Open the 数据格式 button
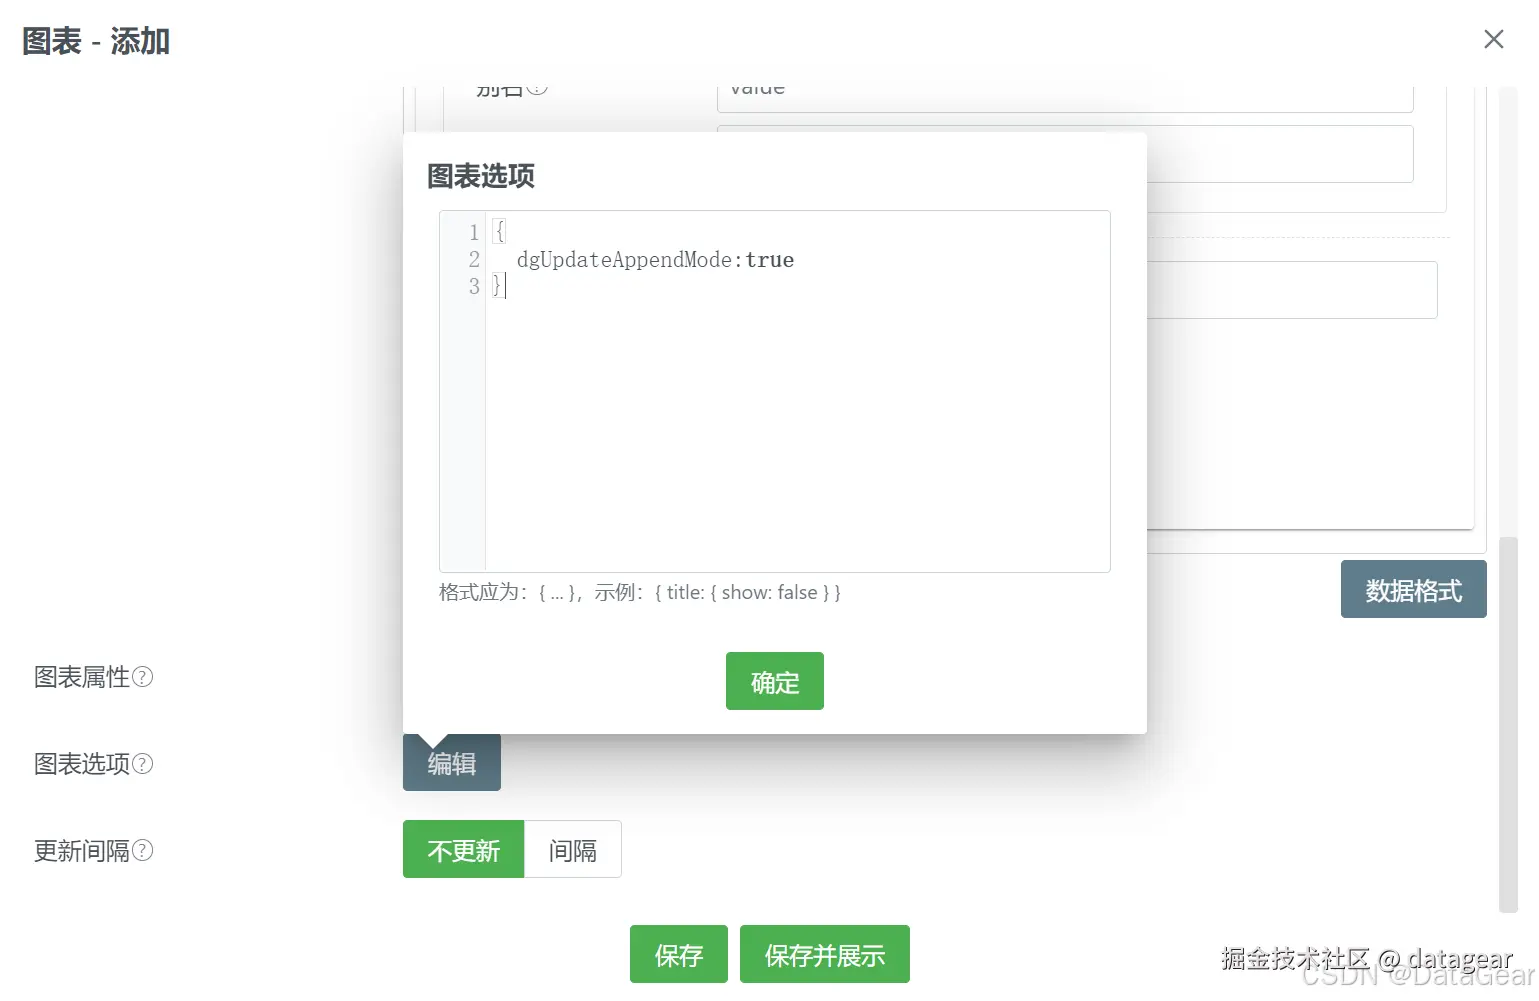 click(x=1413, y=589)
